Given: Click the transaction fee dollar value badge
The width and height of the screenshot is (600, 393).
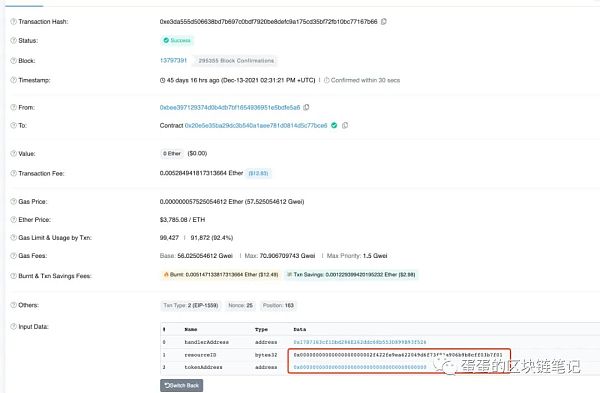Looking at the screenshot, I should click(x=258, y=173).
